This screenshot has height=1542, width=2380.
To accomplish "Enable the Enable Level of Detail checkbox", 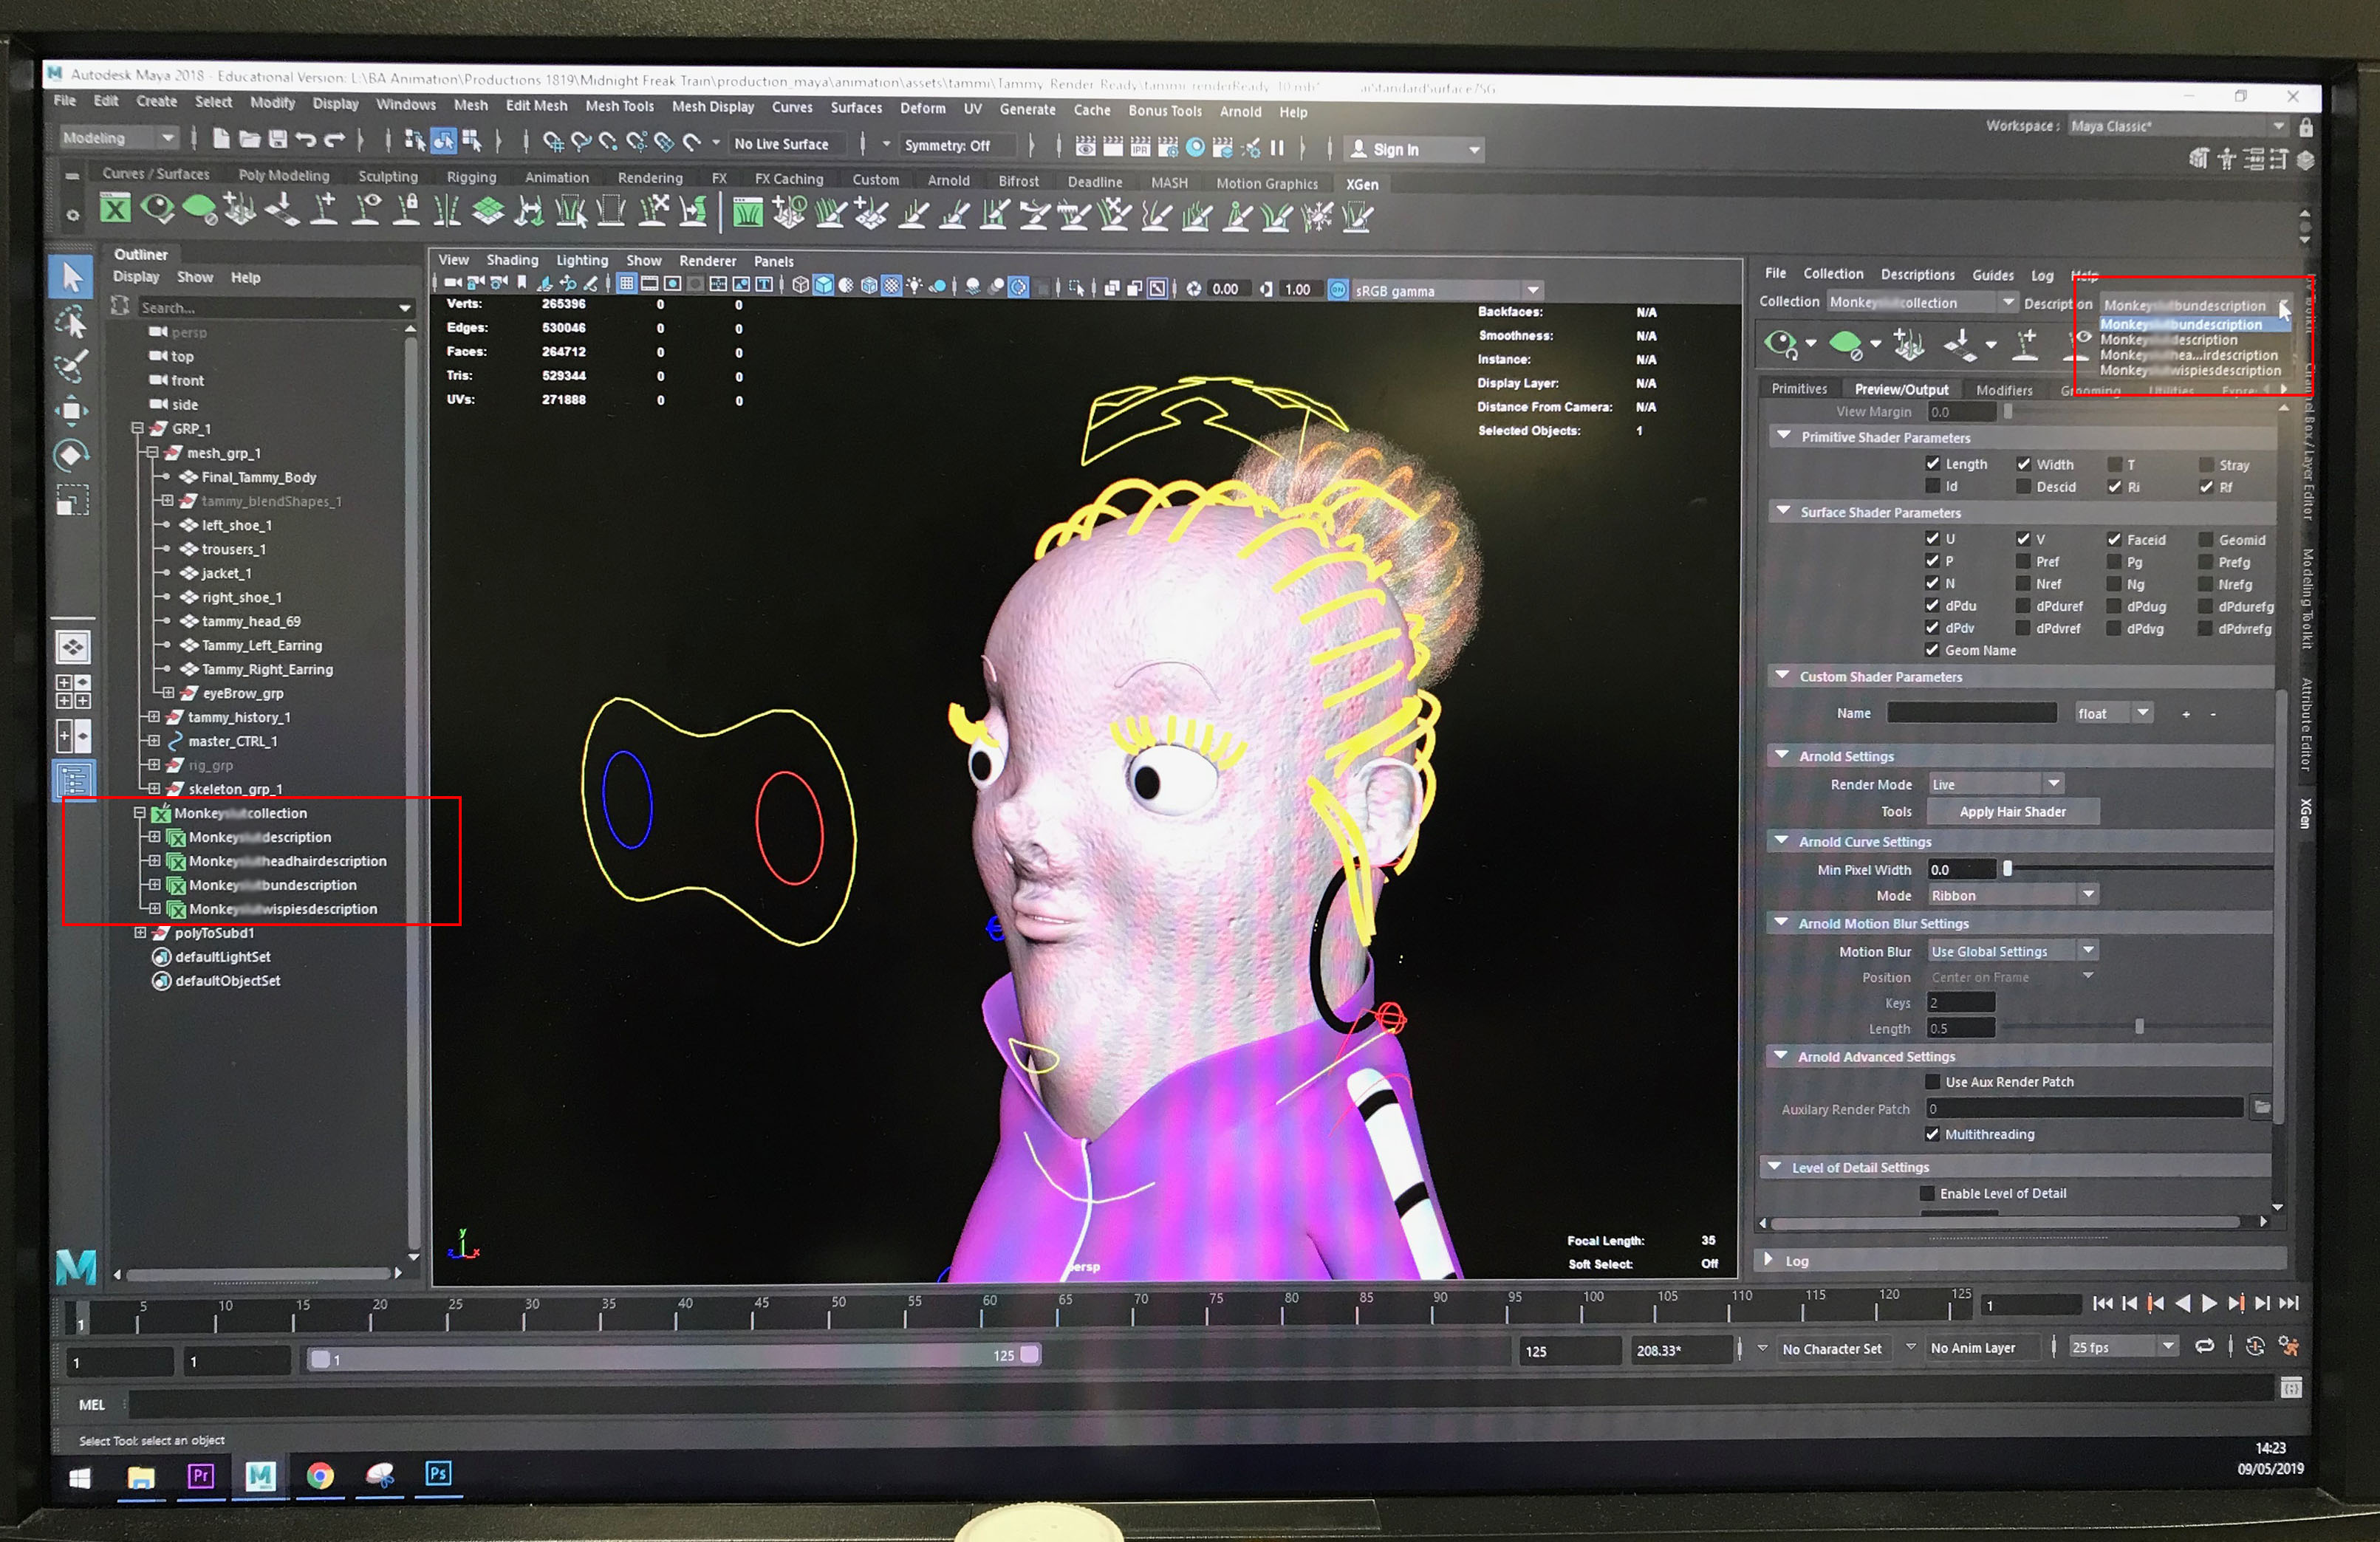I will click(1928, 1193).
